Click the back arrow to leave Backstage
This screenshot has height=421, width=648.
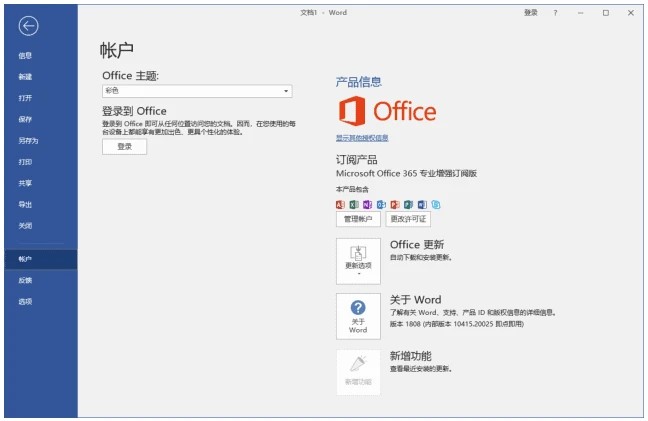(28, 26)
